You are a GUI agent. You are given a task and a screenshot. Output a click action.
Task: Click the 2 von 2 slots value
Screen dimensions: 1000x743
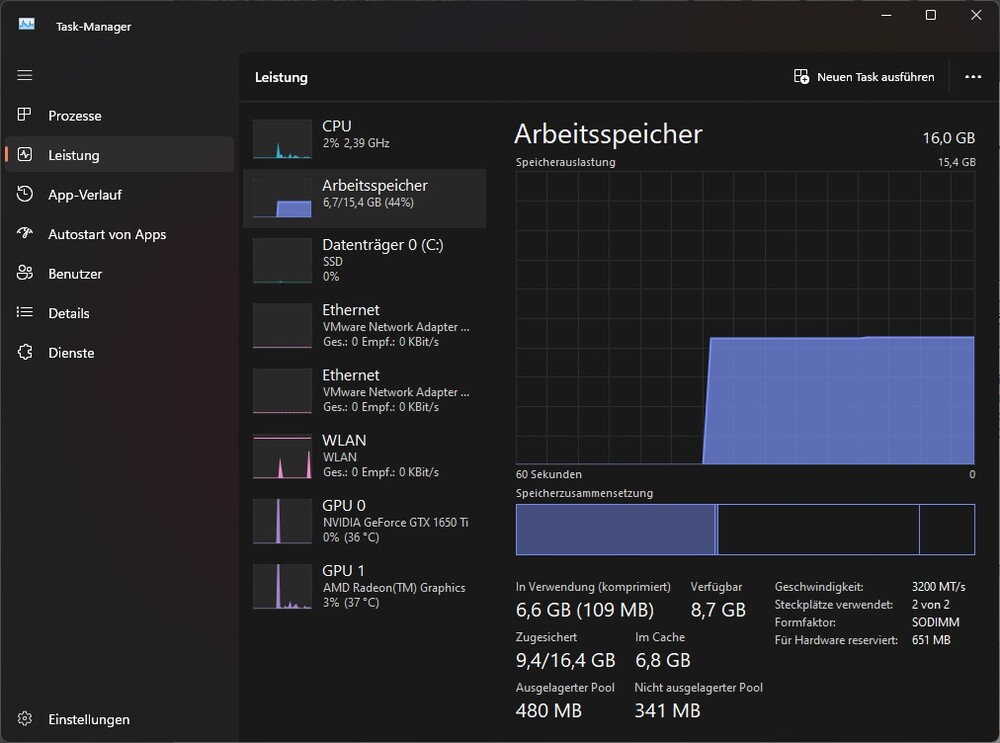[x=930, y=605]
